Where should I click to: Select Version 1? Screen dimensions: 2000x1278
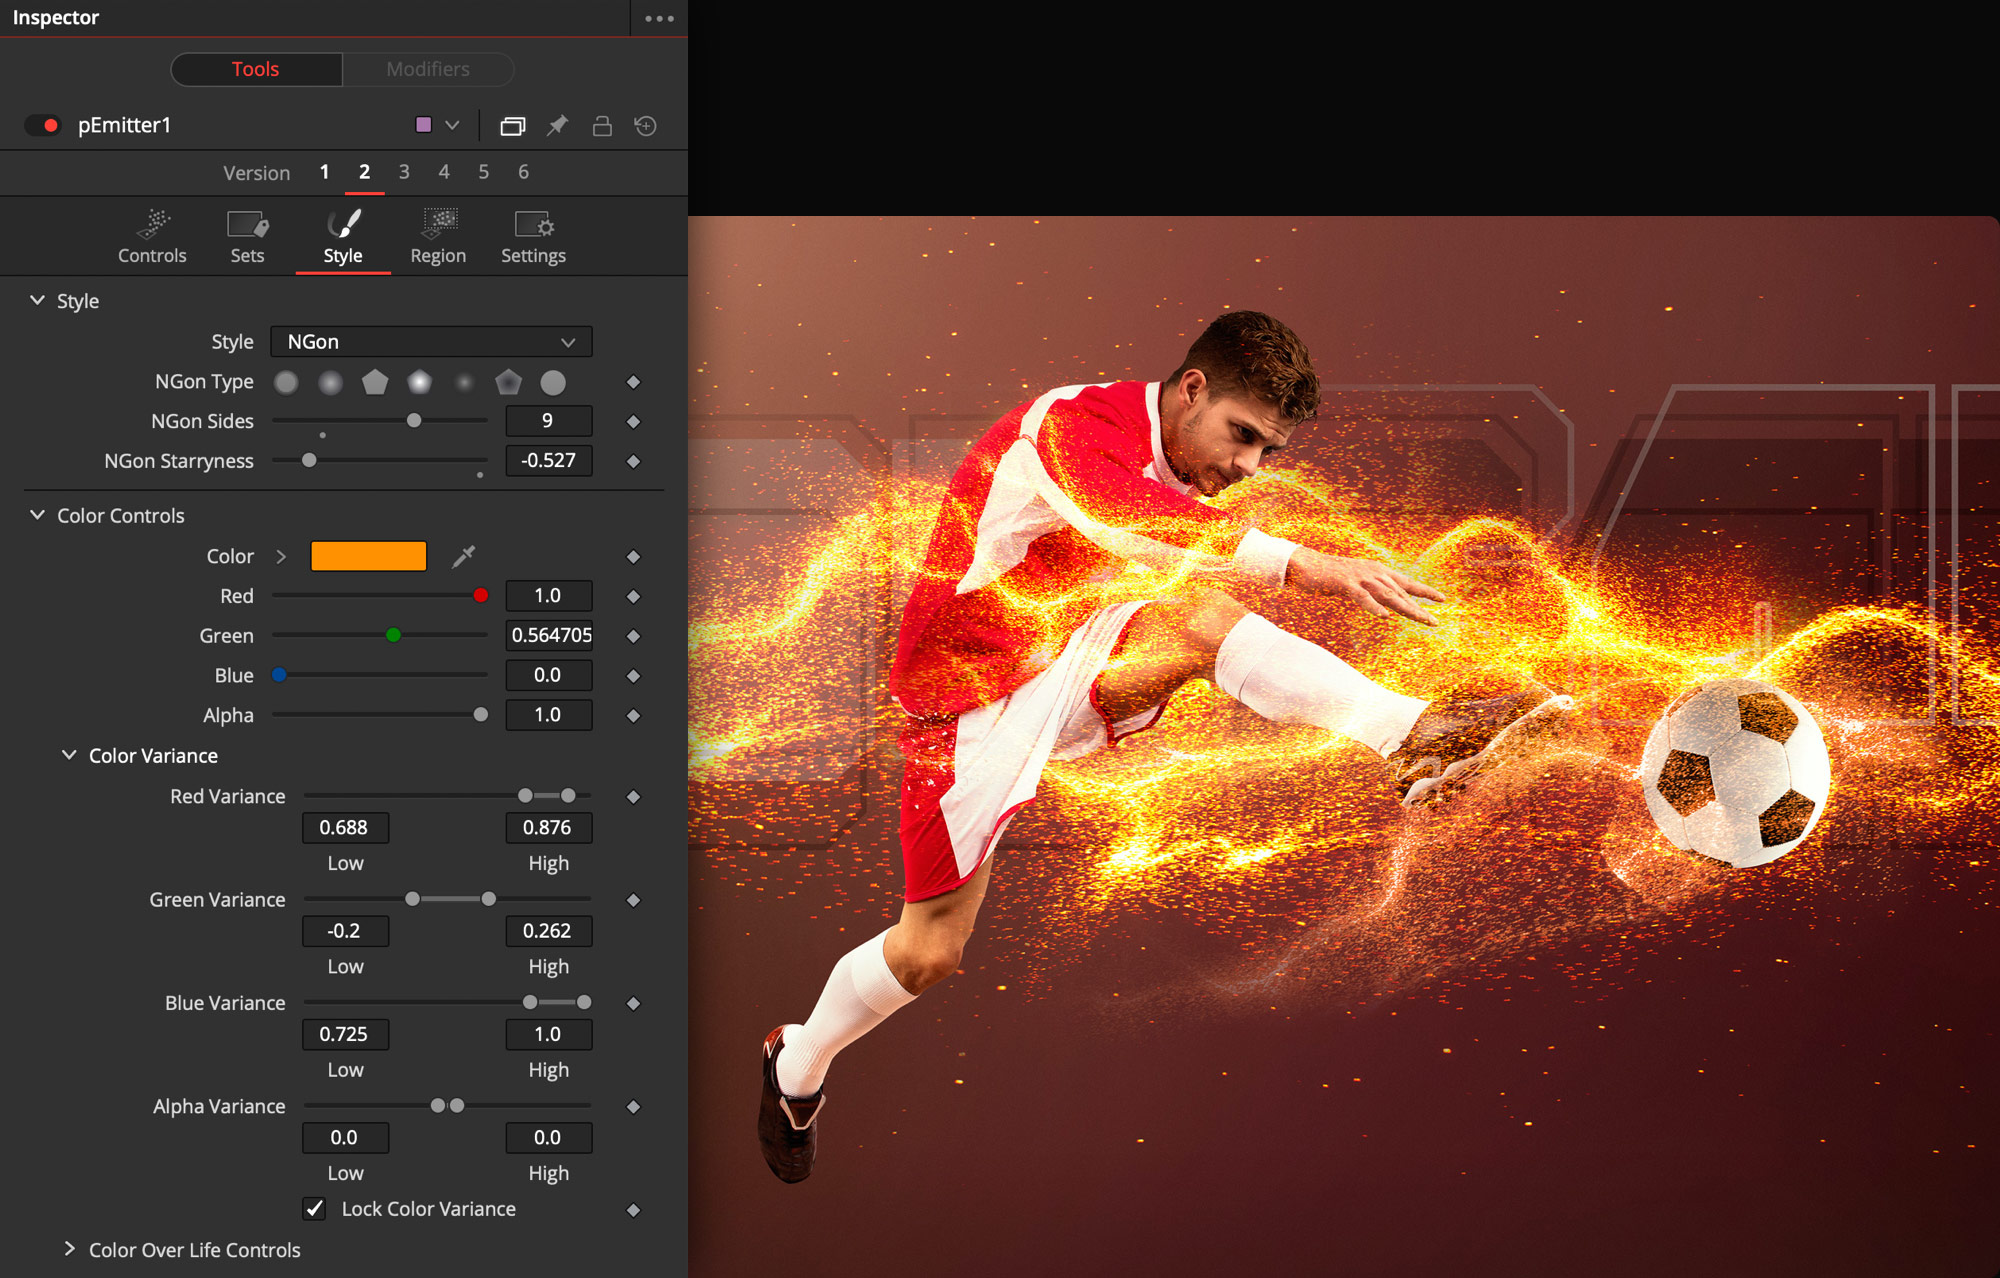pyautogui.click(x=324, y=172)
